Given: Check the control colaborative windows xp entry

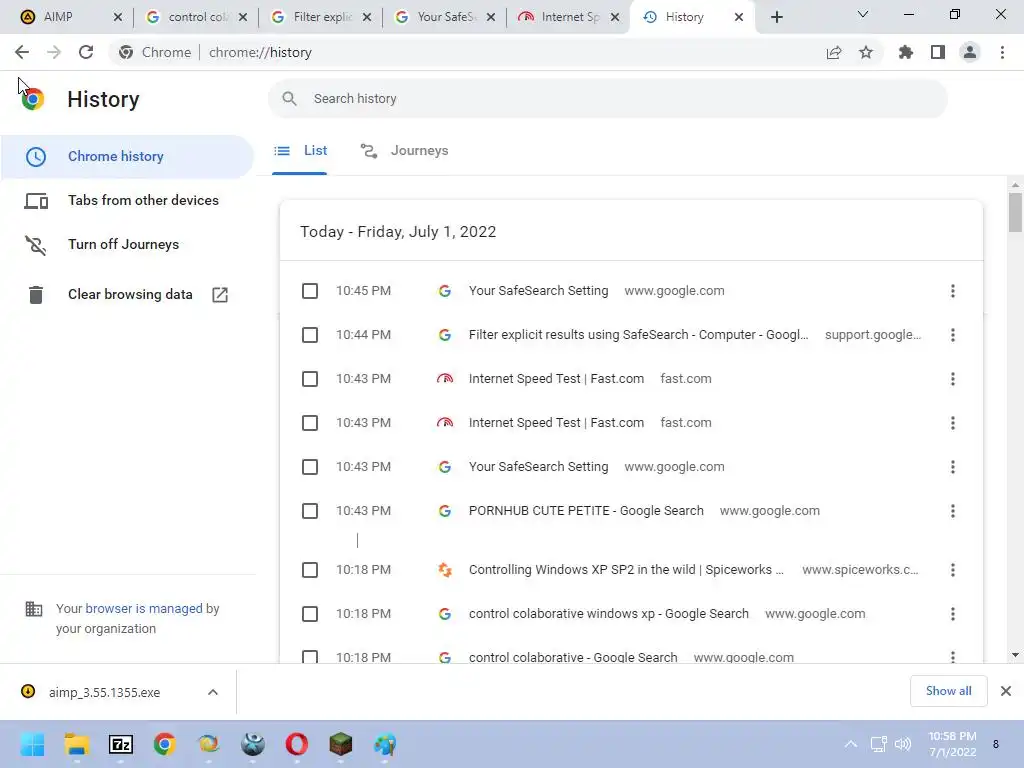Looking at the screenshot, I should click(x=310, y=614).
